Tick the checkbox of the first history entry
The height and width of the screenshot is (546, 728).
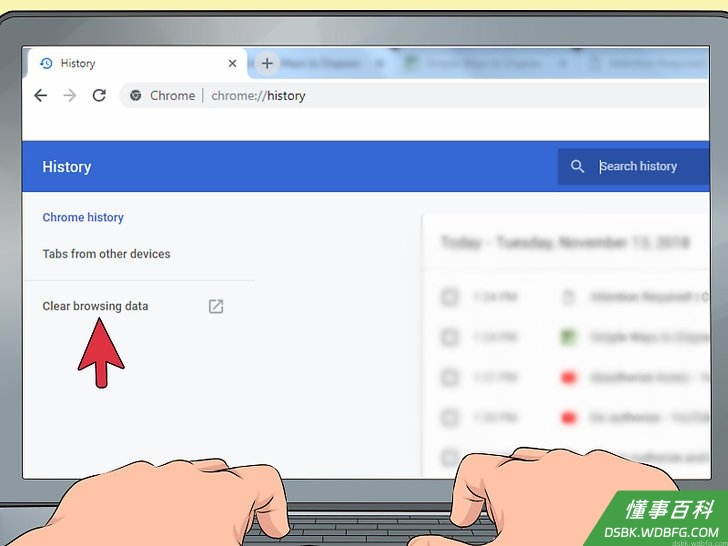449,297
